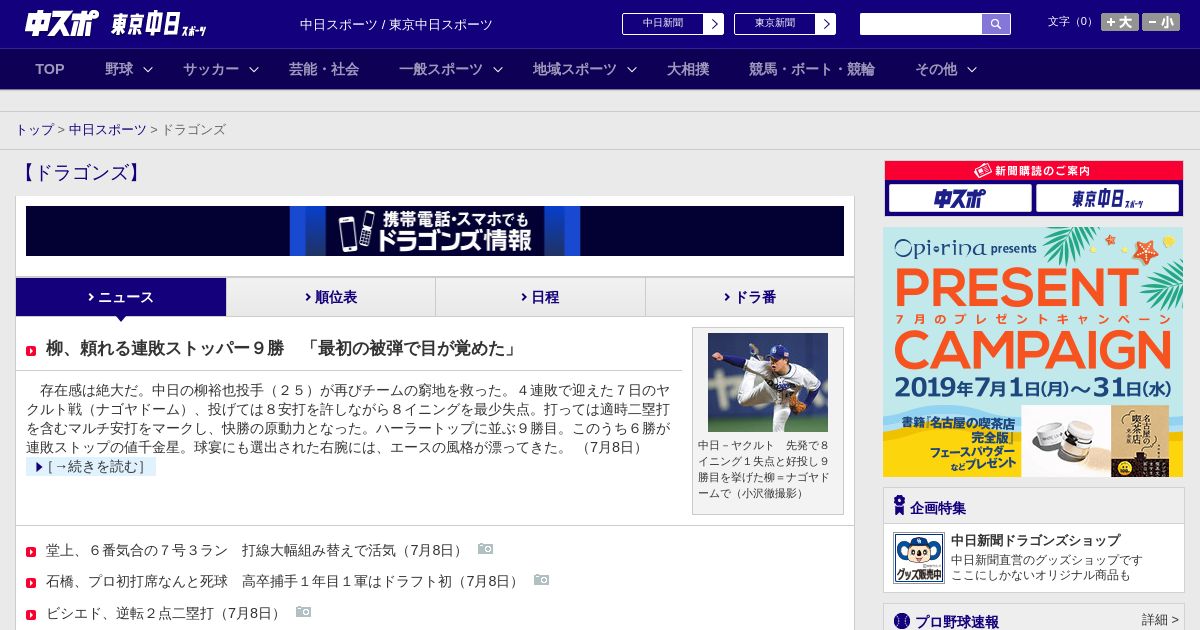This screenshot has width=1200, height=630.
Task: Increase text size with 大 button
Action: [x=1120, y=22]
